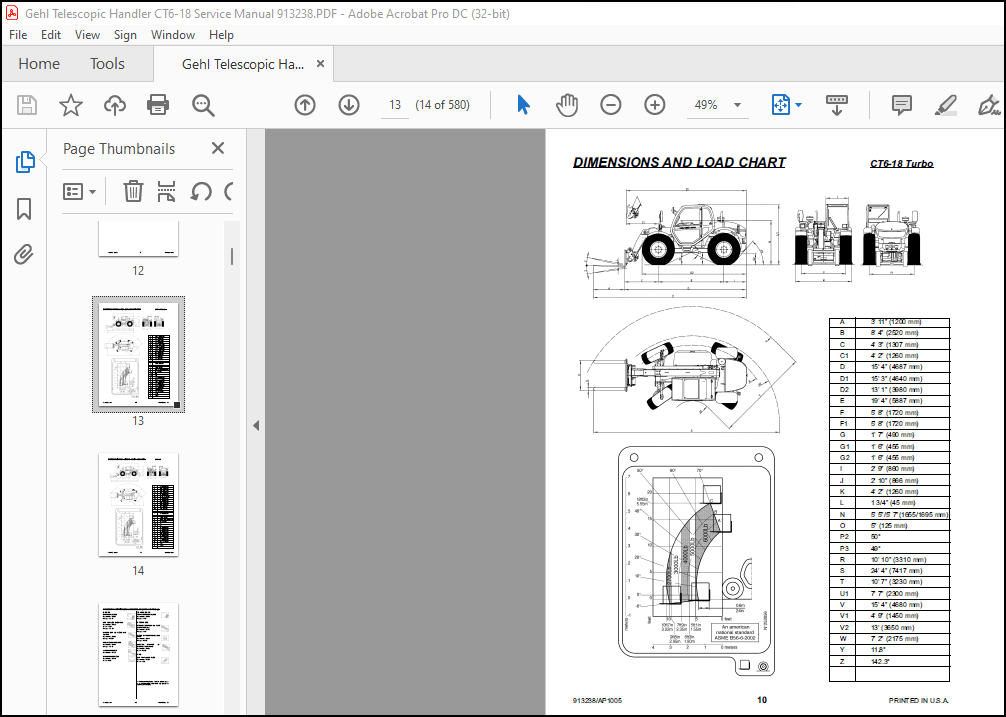Image resolution: width=1006 pixels, height=717 pixels.
Task: Click the 913238/AP1005 footer text
Action: [597, 700]
